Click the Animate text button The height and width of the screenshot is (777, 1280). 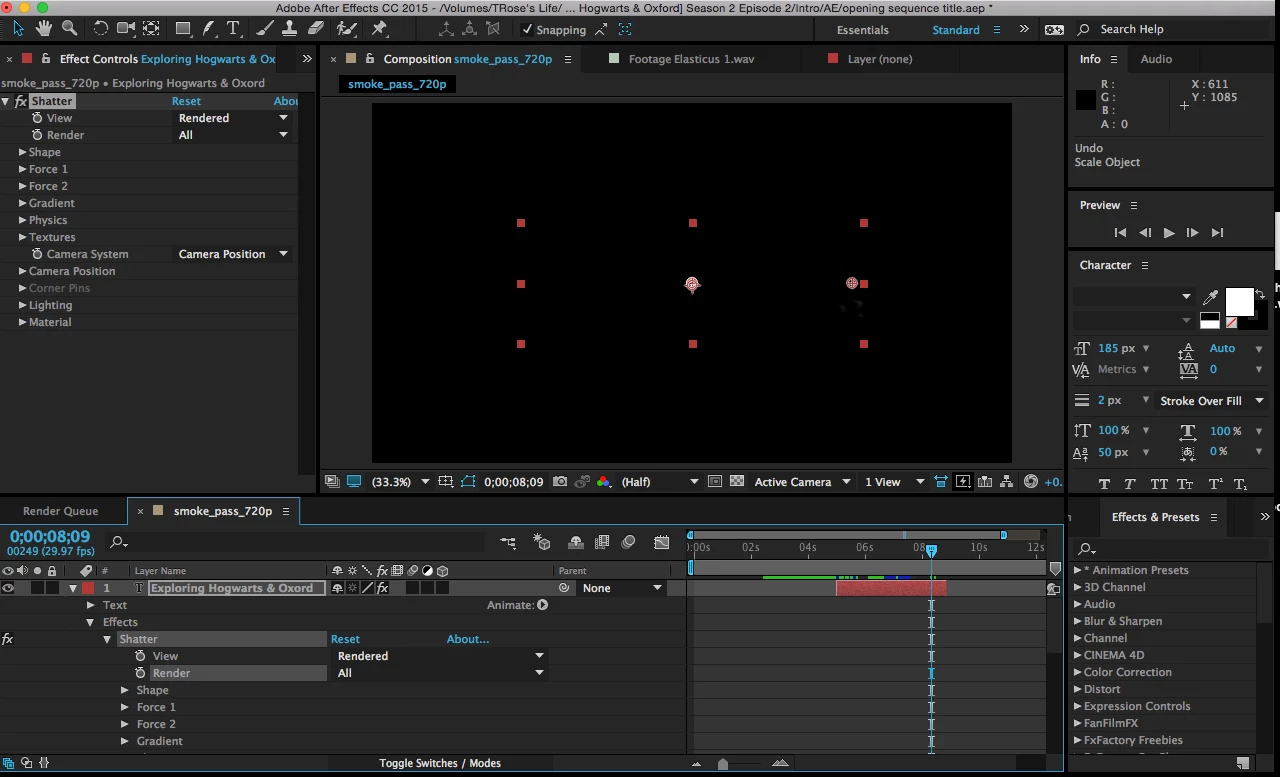(542, 605)
